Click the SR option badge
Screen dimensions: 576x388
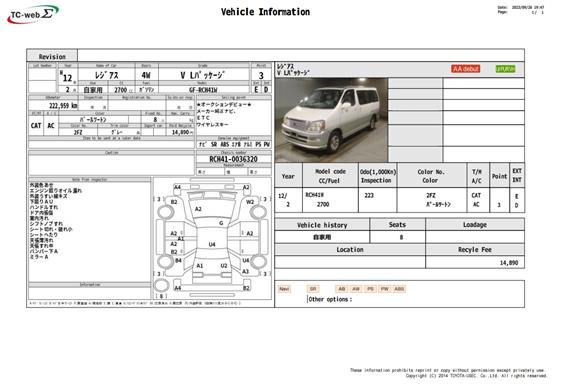tap(313, 289)
